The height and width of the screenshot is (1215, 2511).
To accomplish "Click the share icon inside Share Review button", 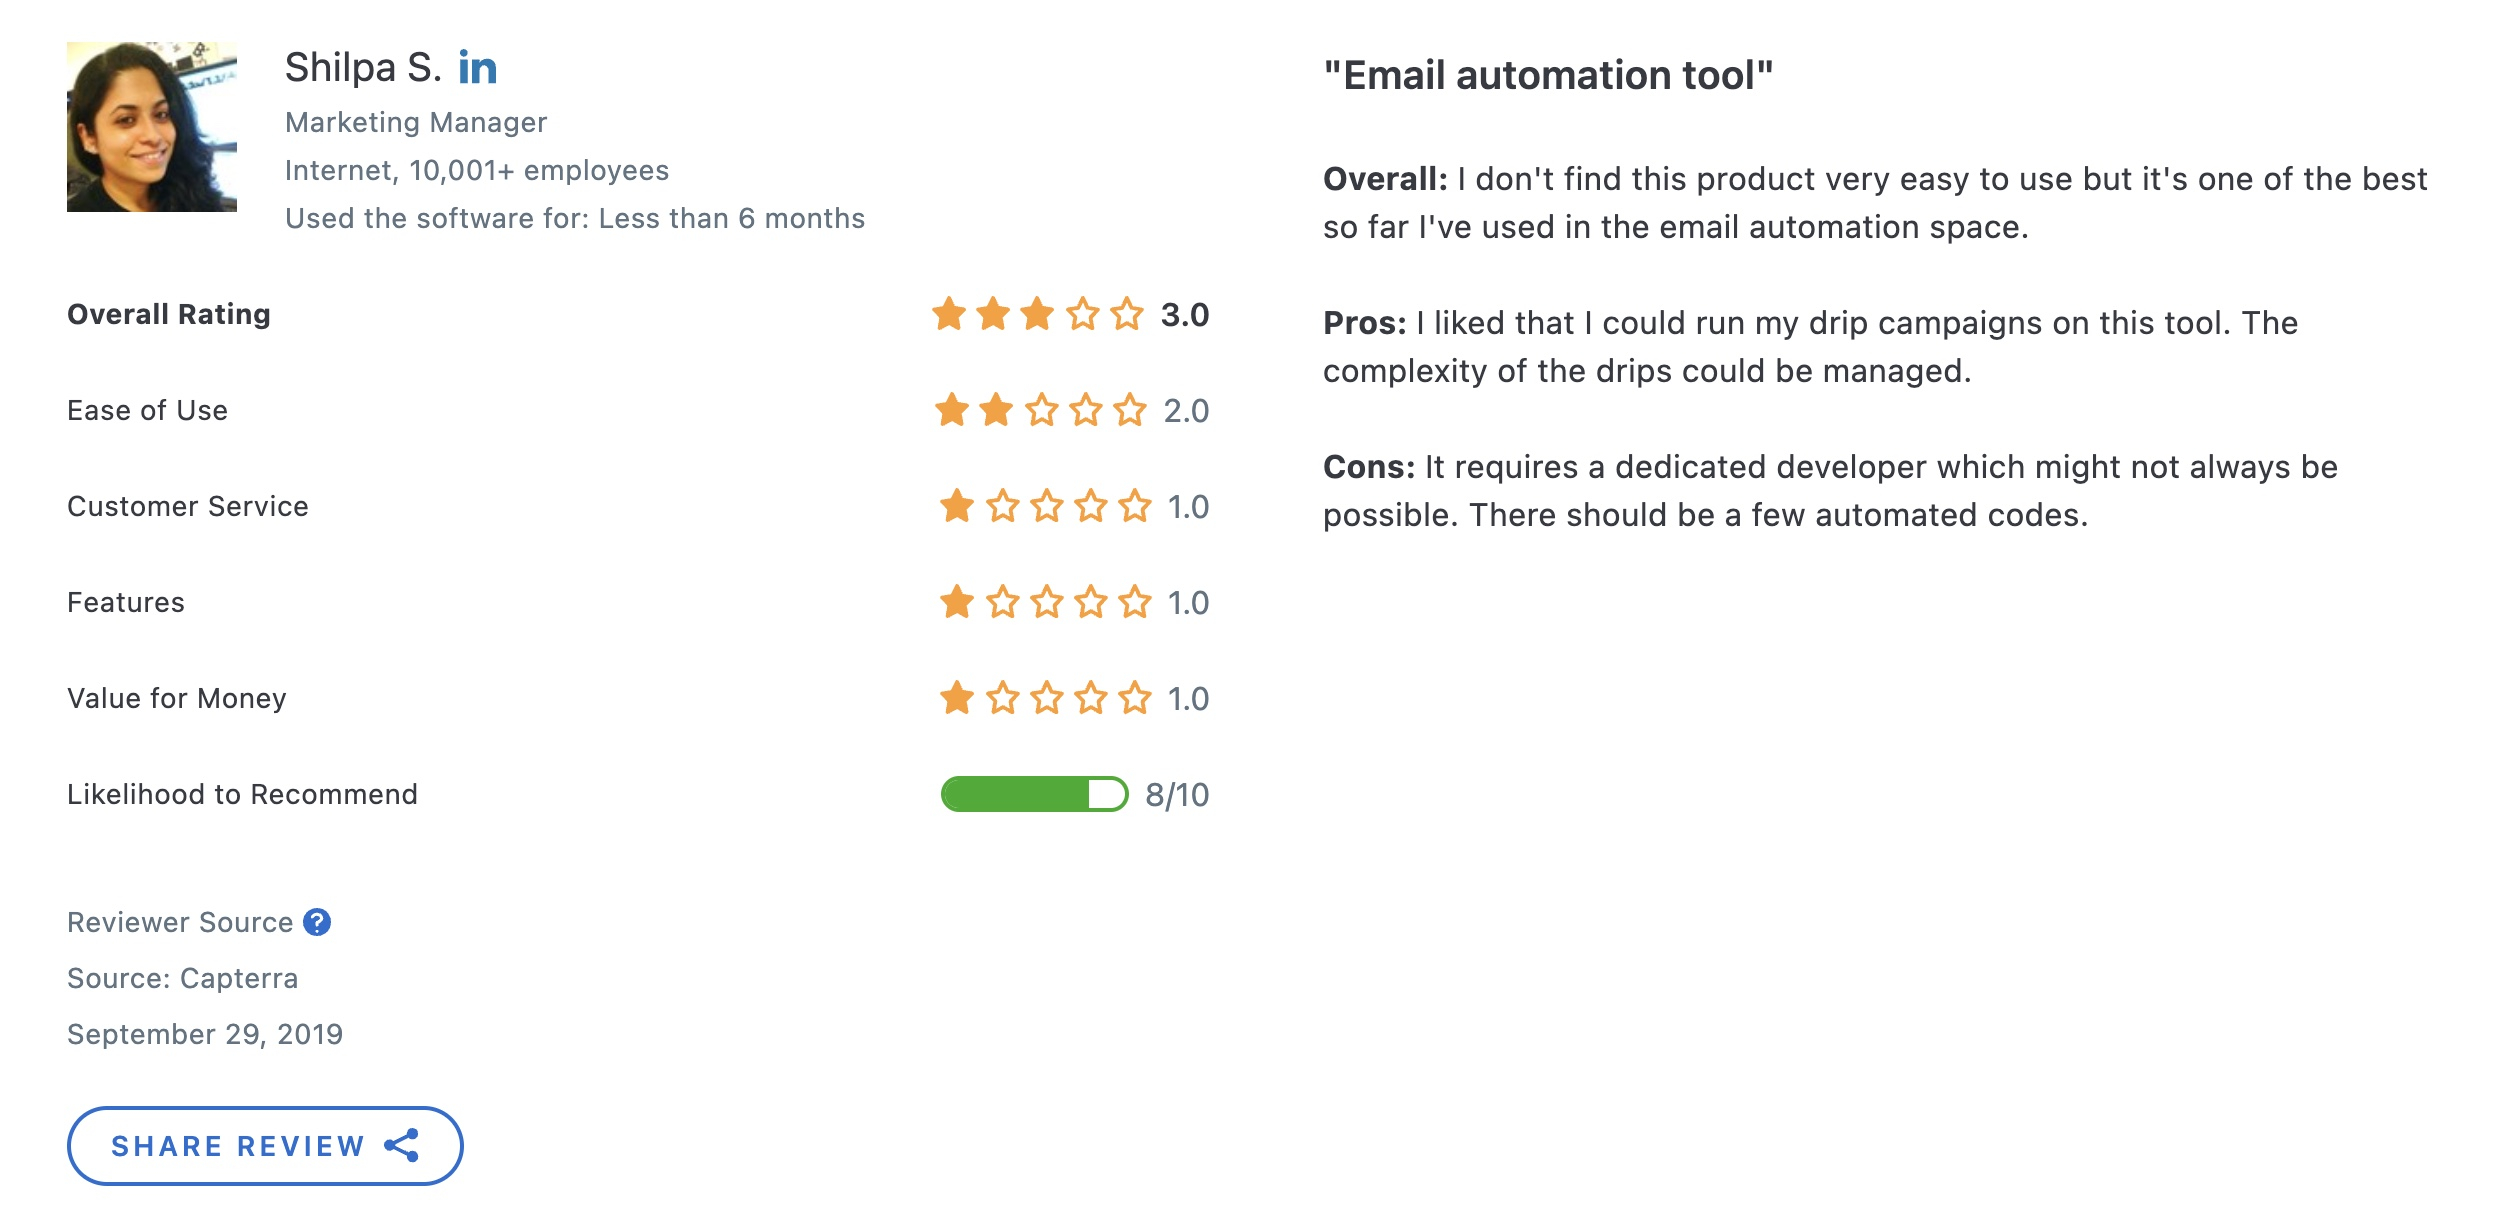I will coord(400,1146).
